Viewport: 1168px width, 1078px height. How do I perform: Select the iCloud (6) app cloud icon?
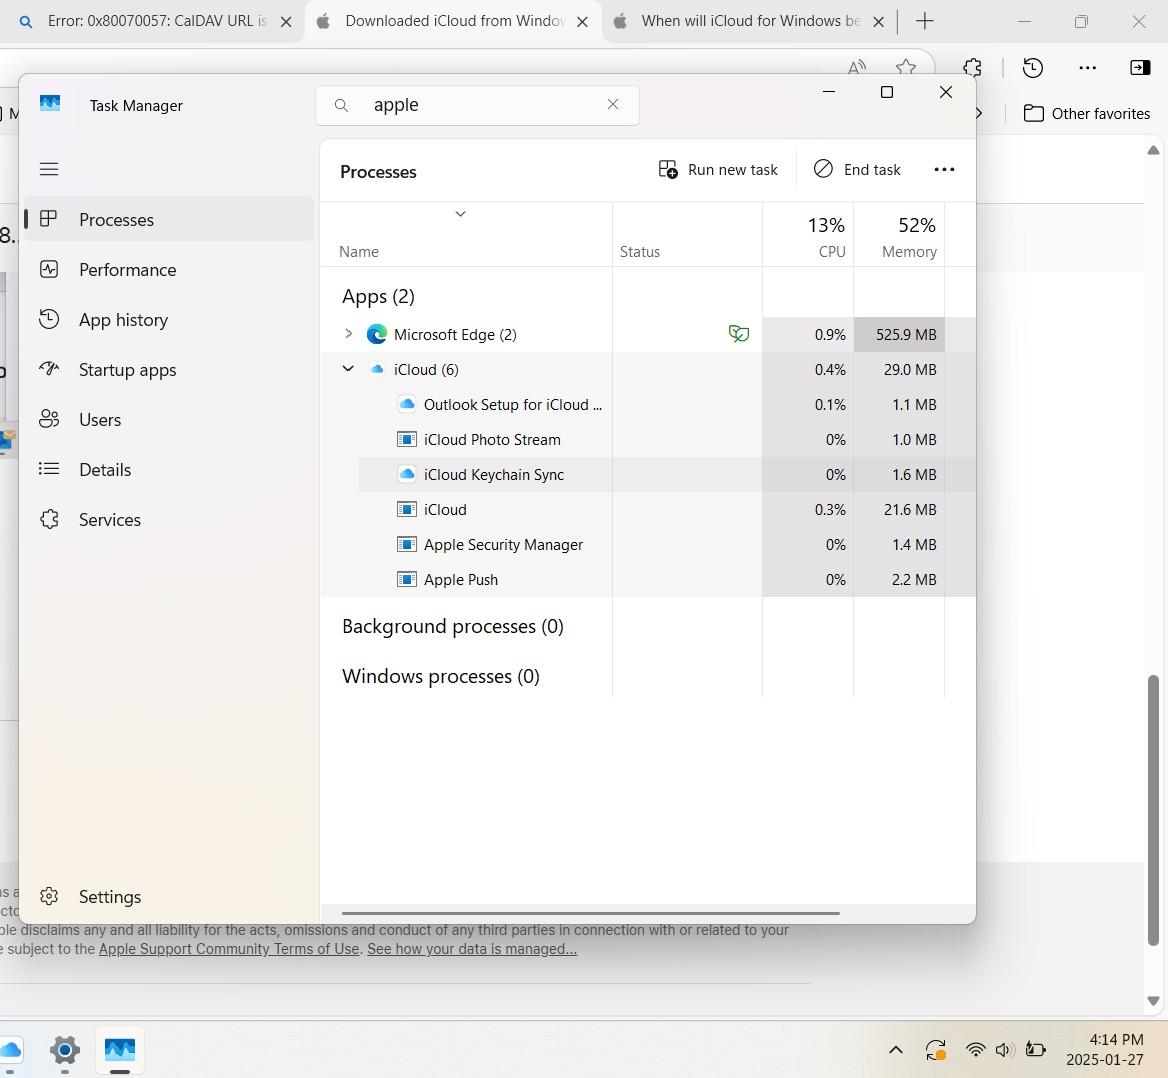tap(377, 370)
